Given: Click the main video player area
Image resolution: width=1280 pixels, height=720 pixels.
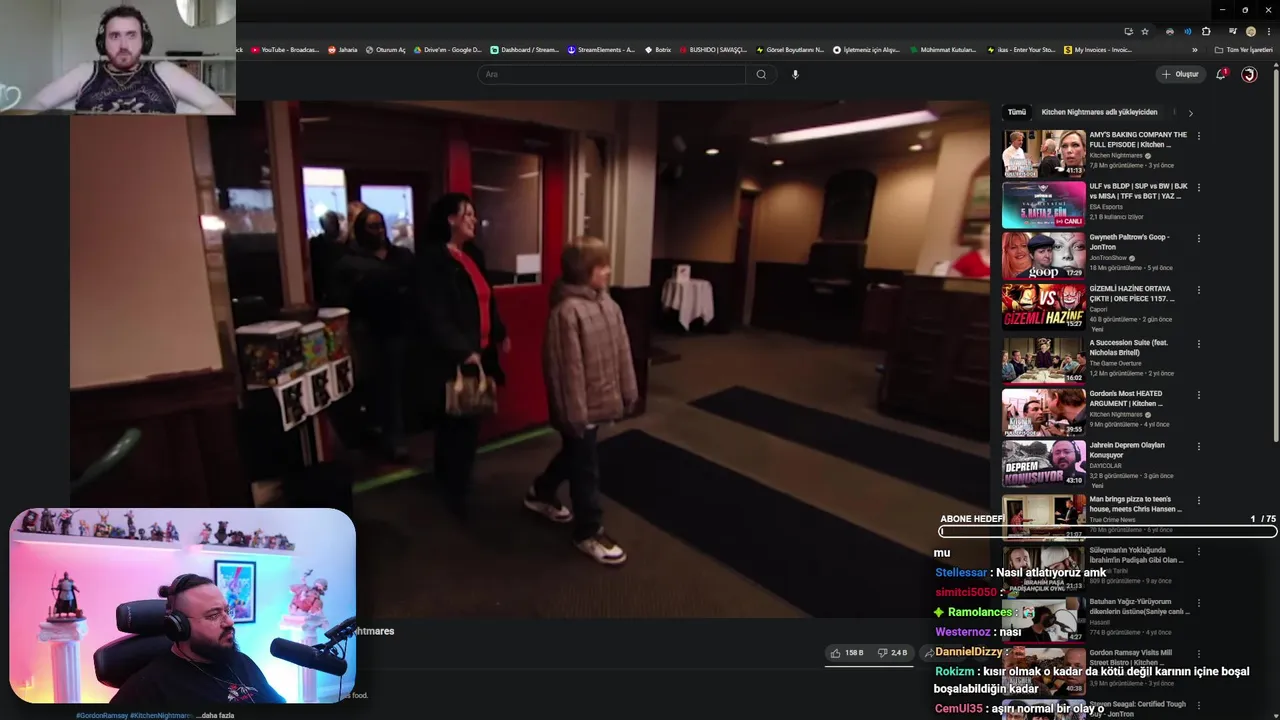Looking at the screenshot, I should click(x=529, y=359).
